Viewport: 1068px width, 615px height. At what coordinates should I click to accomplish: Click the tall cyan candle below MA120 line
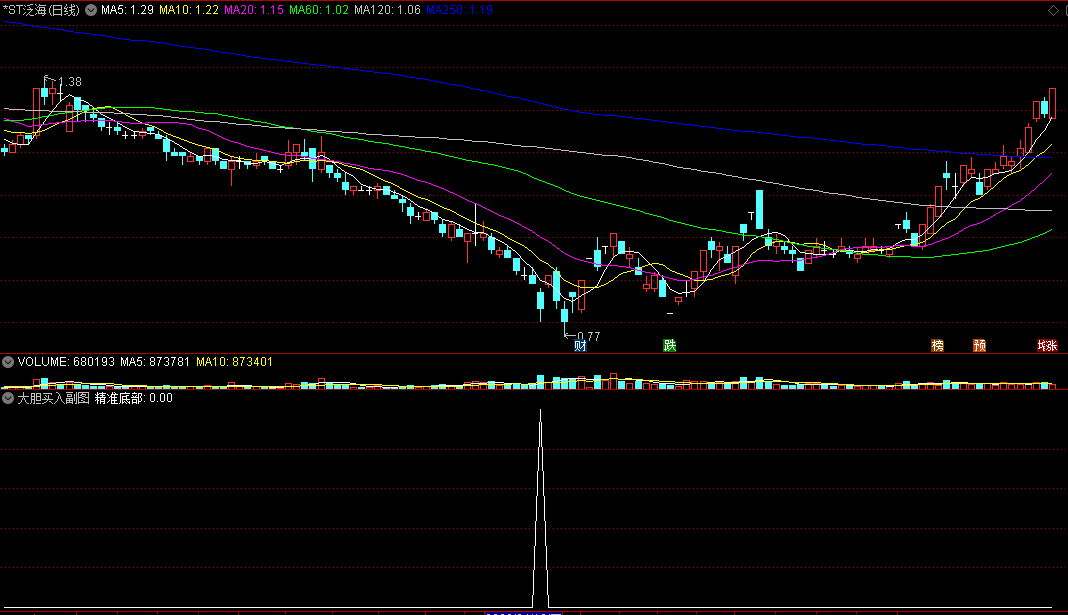(759, 210)
